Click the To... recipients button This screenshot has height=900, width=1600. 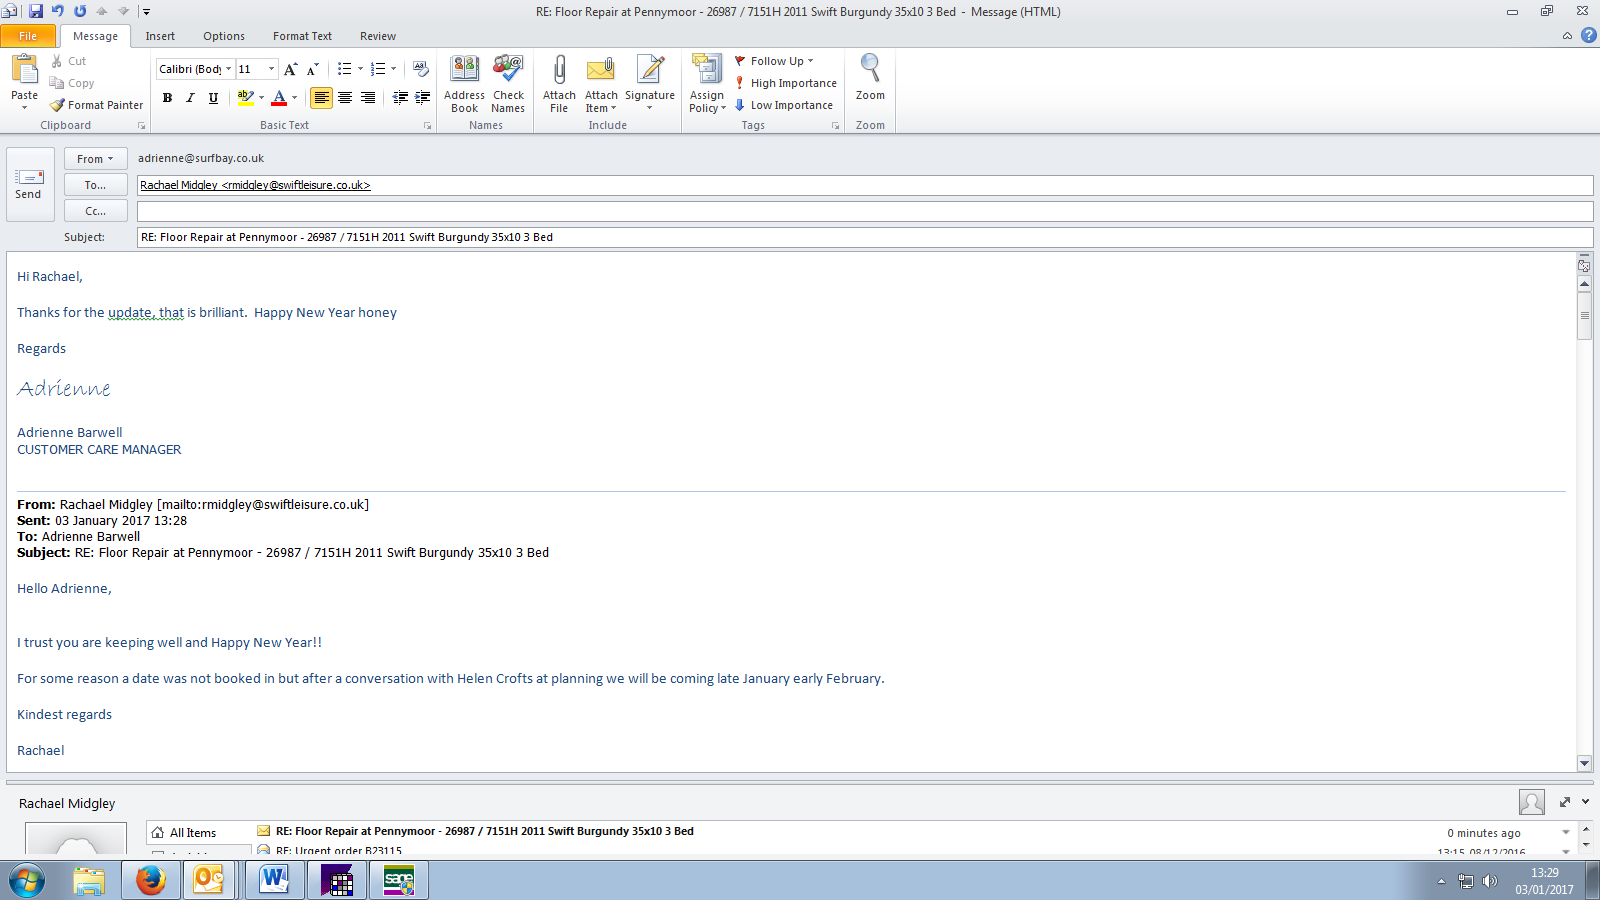click(x=95, y=185)
